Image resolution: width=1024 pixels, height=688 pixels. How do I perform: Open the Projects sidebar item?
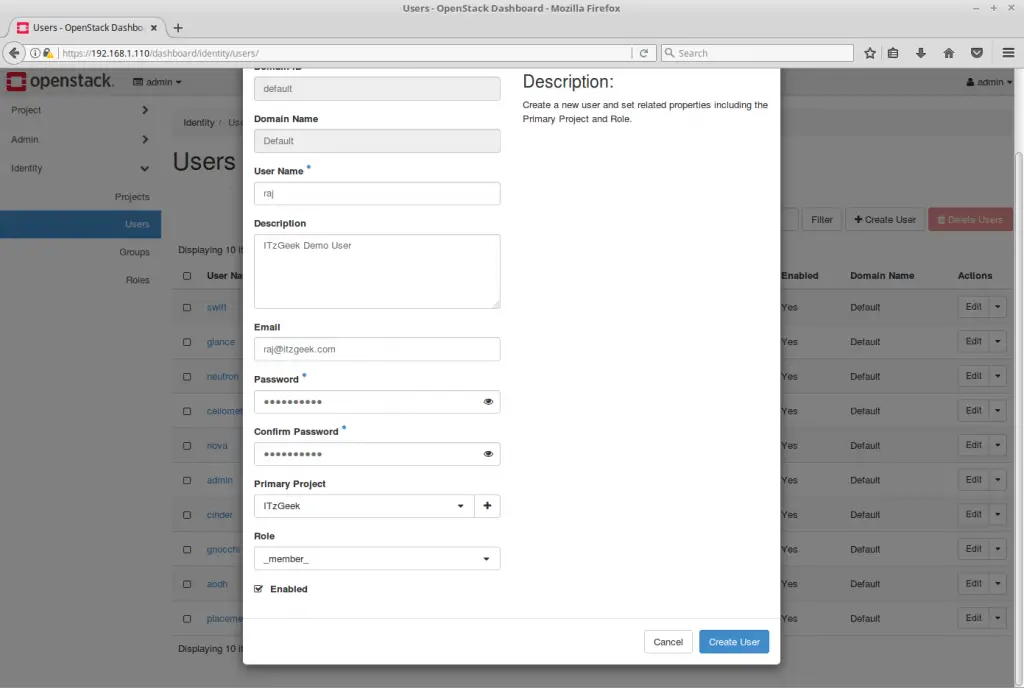click(132, 196)
